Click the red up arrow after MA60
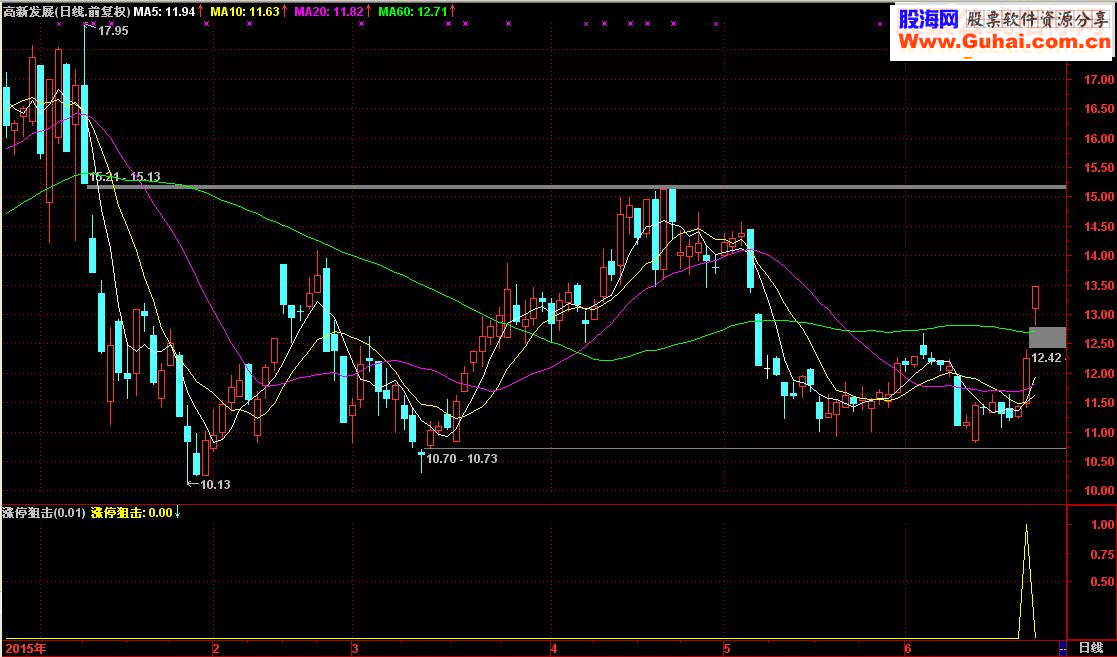Viewport: 1117px width, 657px height. tap(453, 11)
